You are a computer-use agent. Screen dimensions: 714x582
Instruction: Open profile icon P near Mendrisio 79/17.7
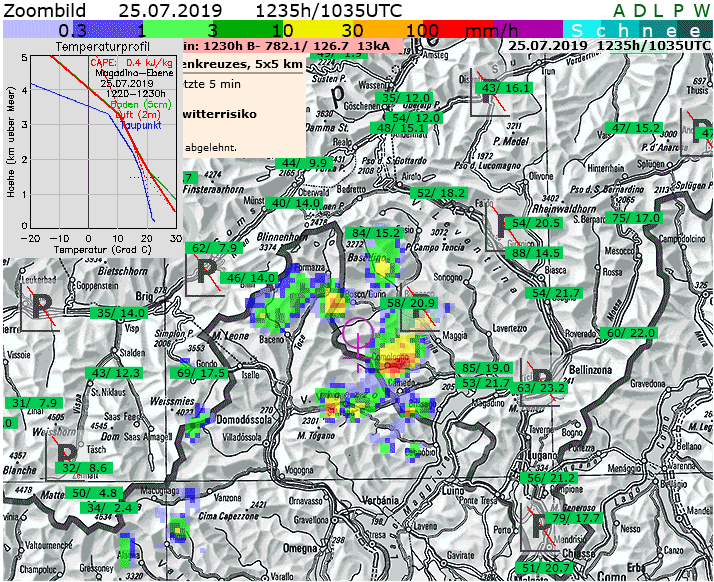point(539,527)
